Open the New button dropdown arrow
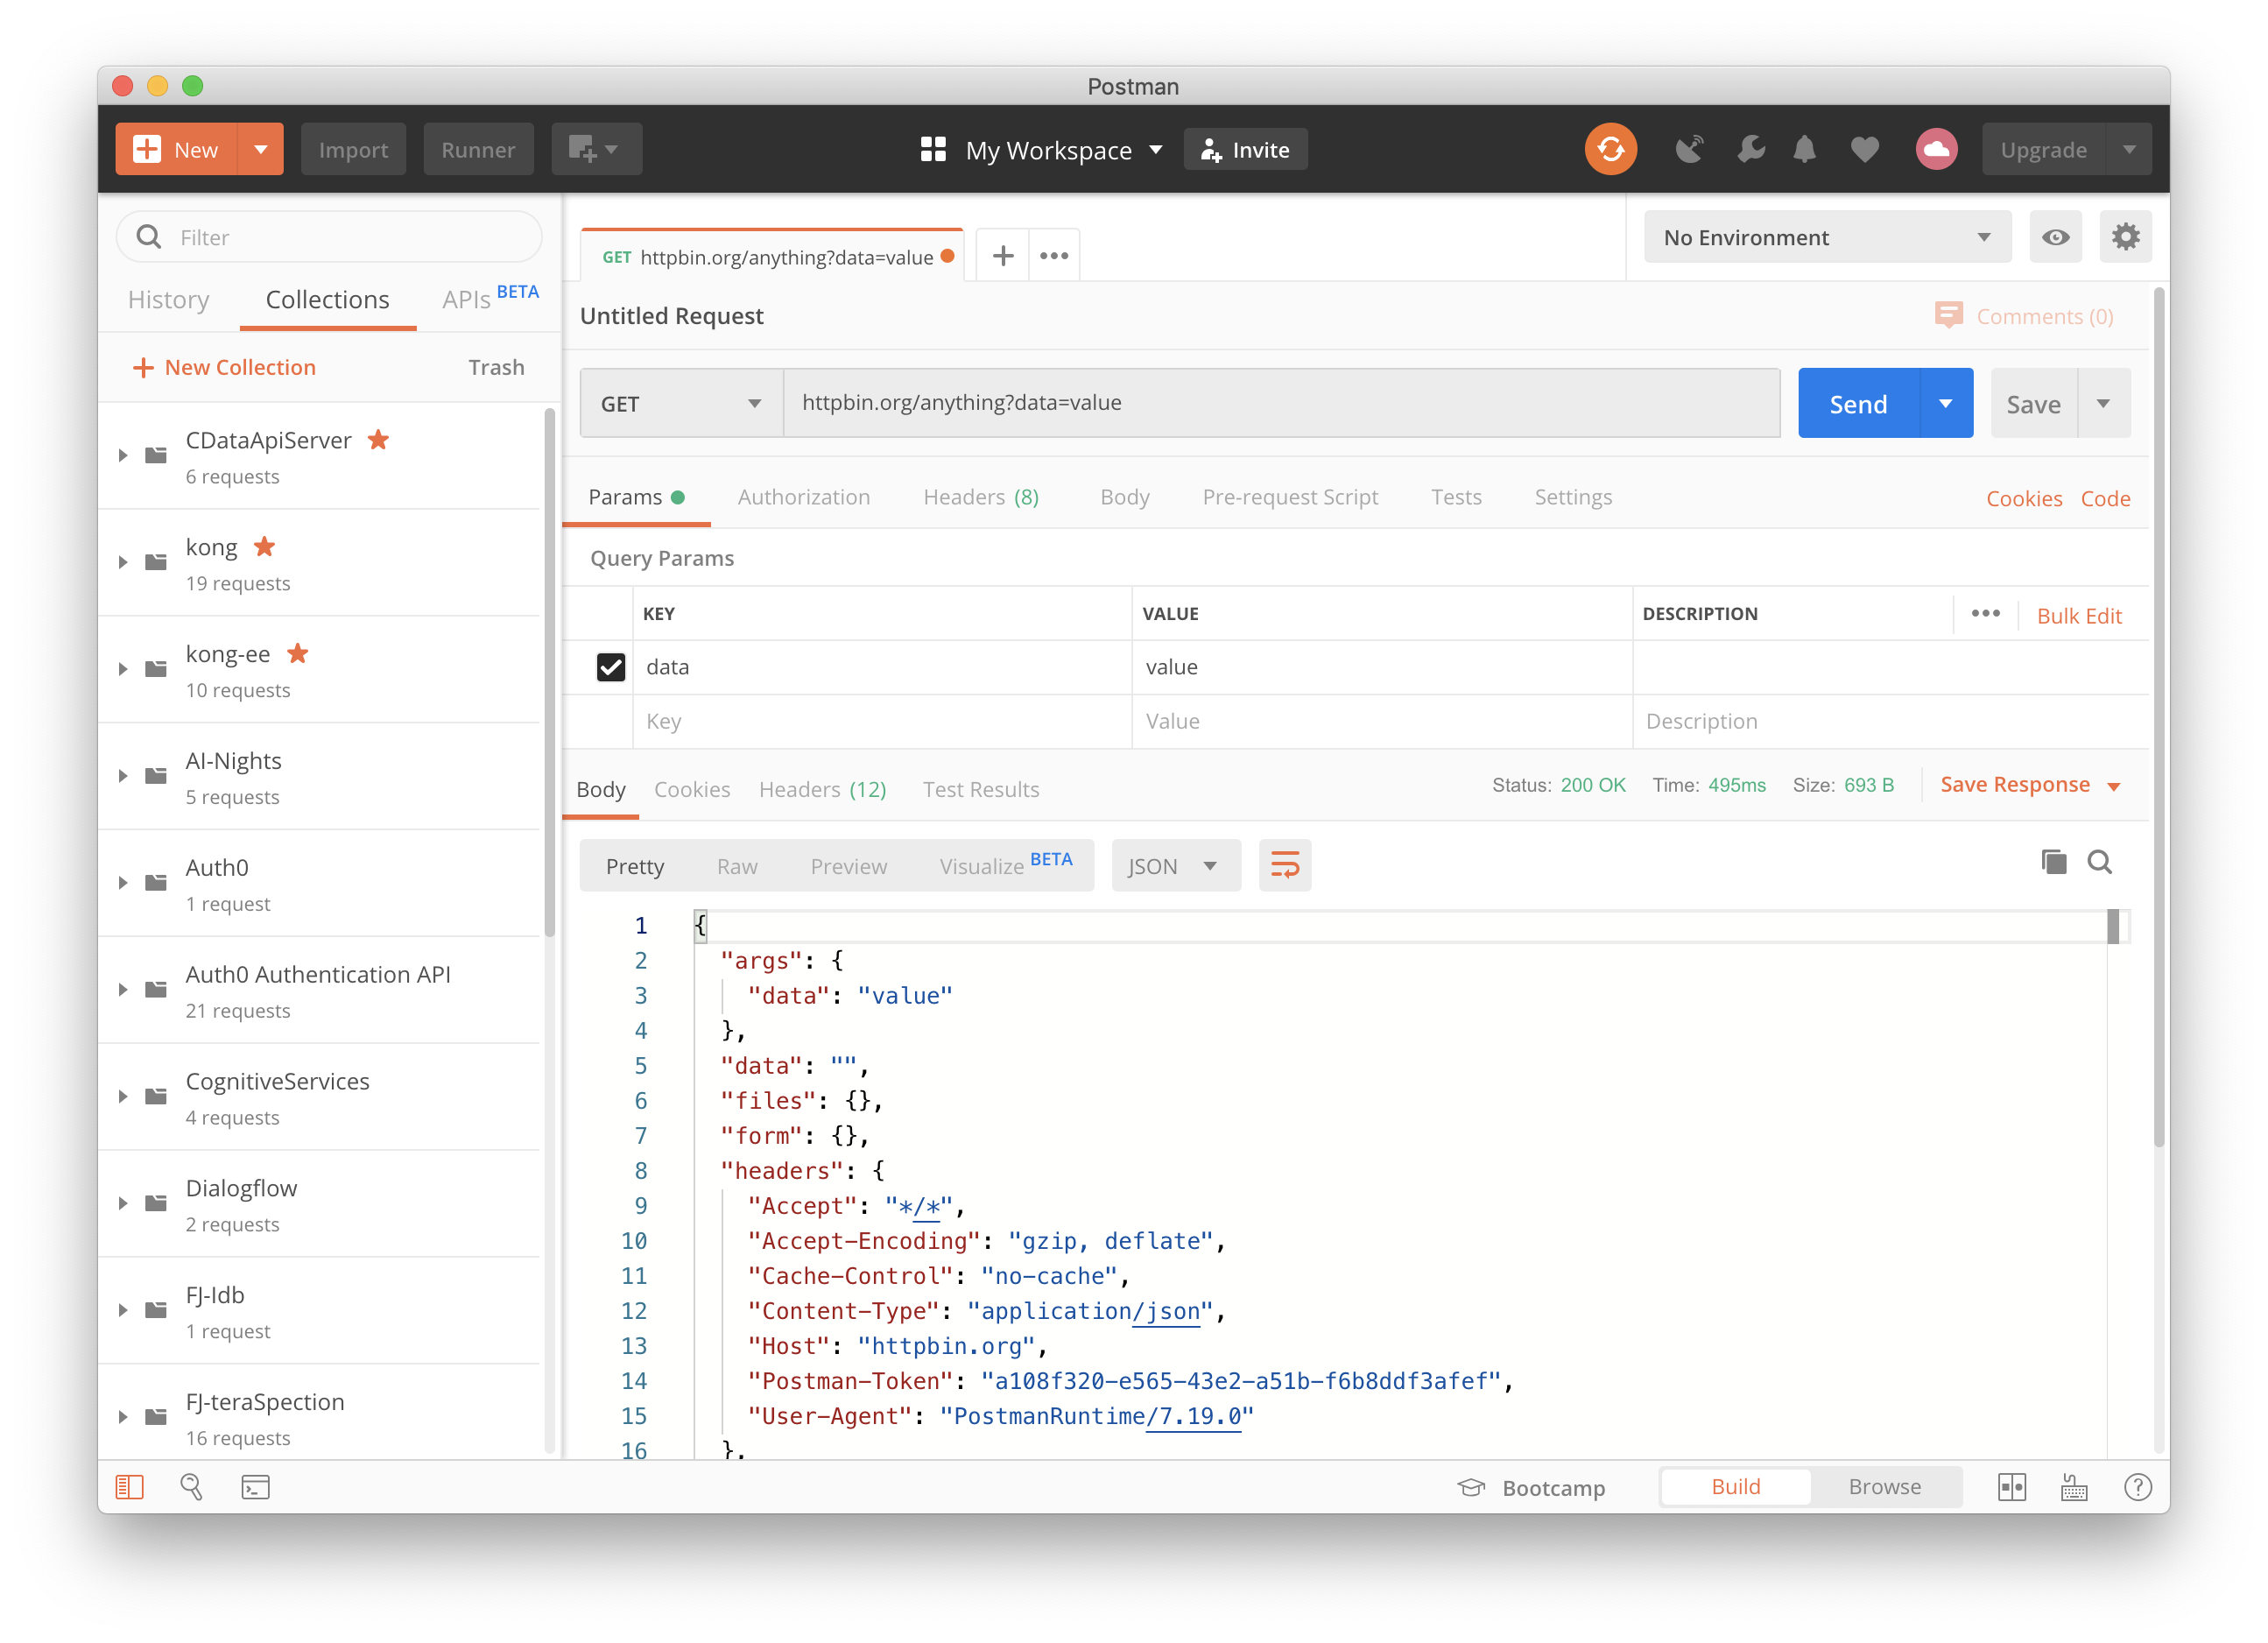 pos(260,150)
